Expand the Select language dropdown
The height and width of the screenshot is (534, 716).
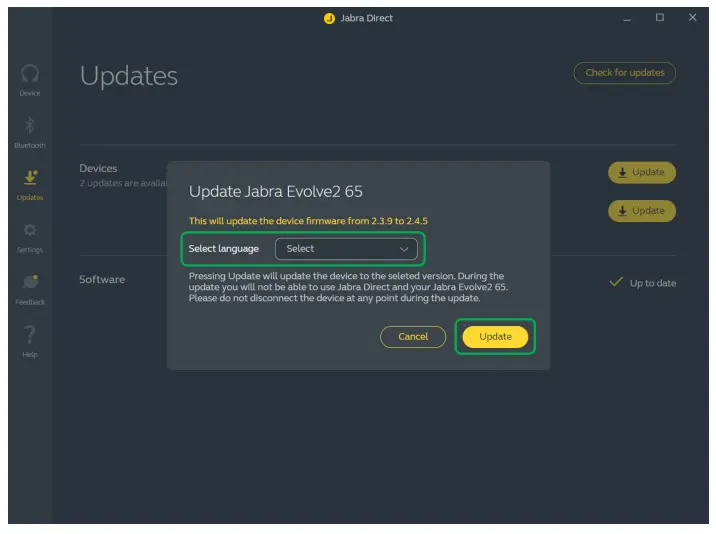(346, 249)
